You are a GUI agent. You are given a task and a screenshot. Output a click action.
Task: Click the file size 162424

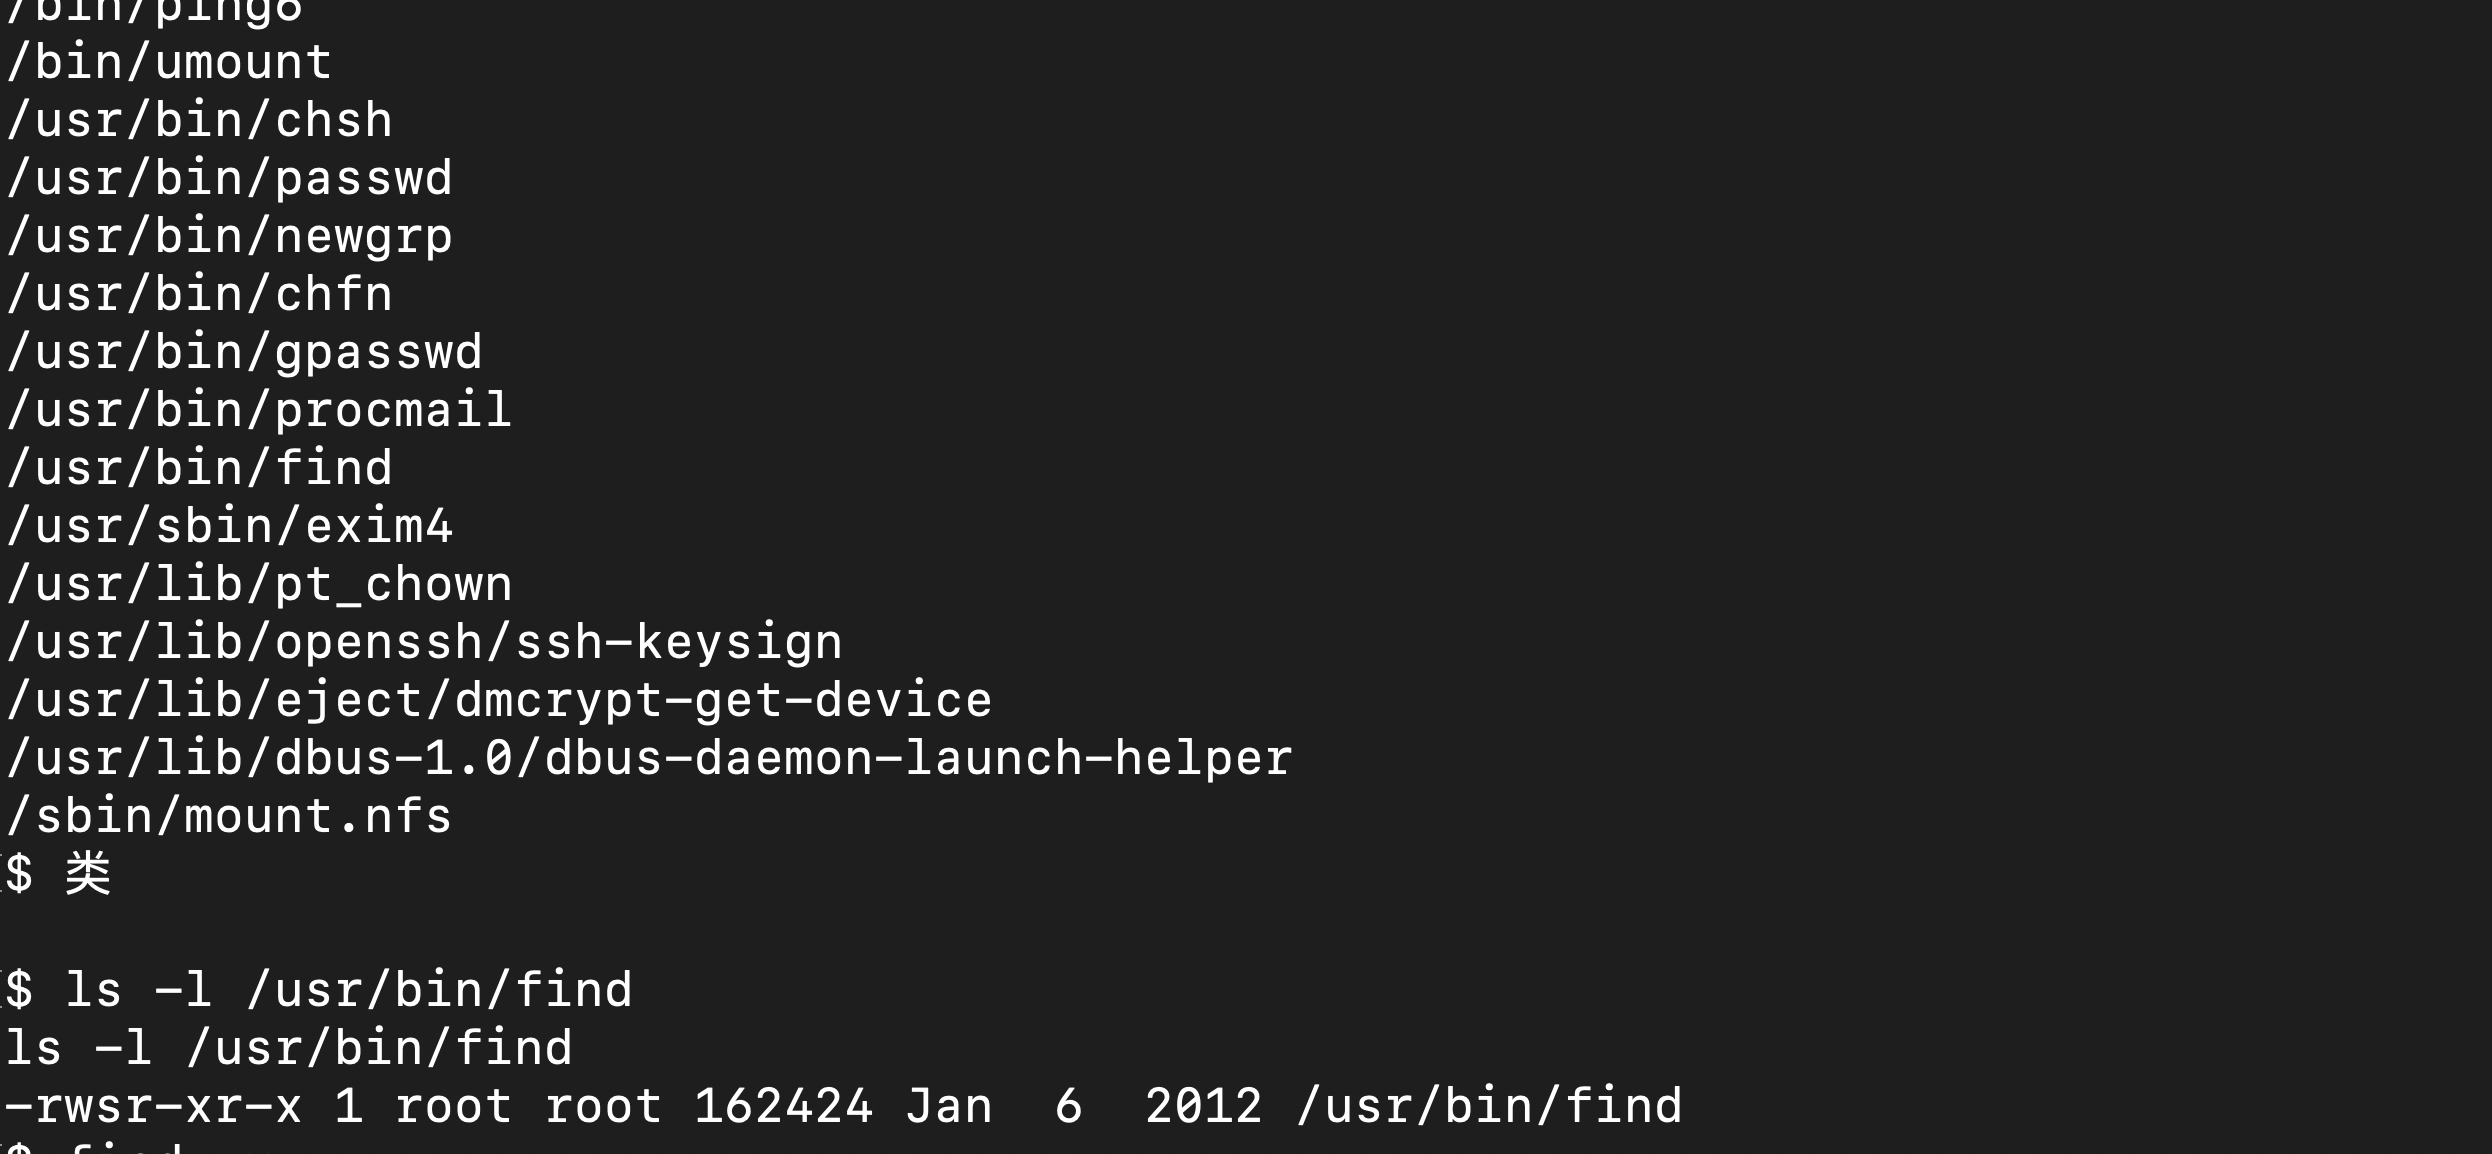pyautogui.click(x=784, y=1107)
